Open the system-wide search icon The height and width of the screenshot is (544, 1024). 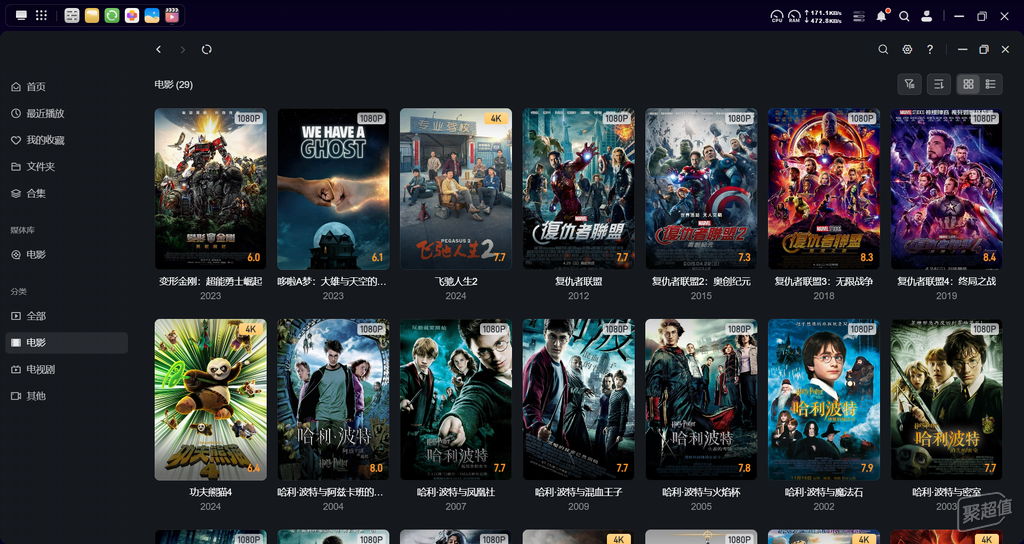click(904, 16)
